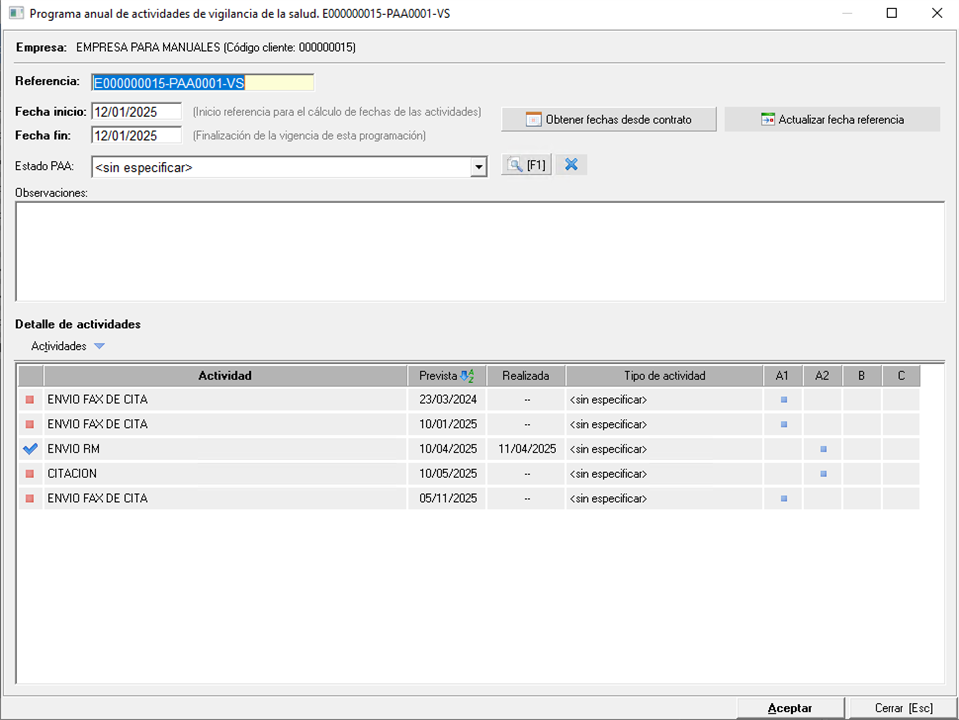
Task: Click the magnifier search [F1] button
Action: 526,165
